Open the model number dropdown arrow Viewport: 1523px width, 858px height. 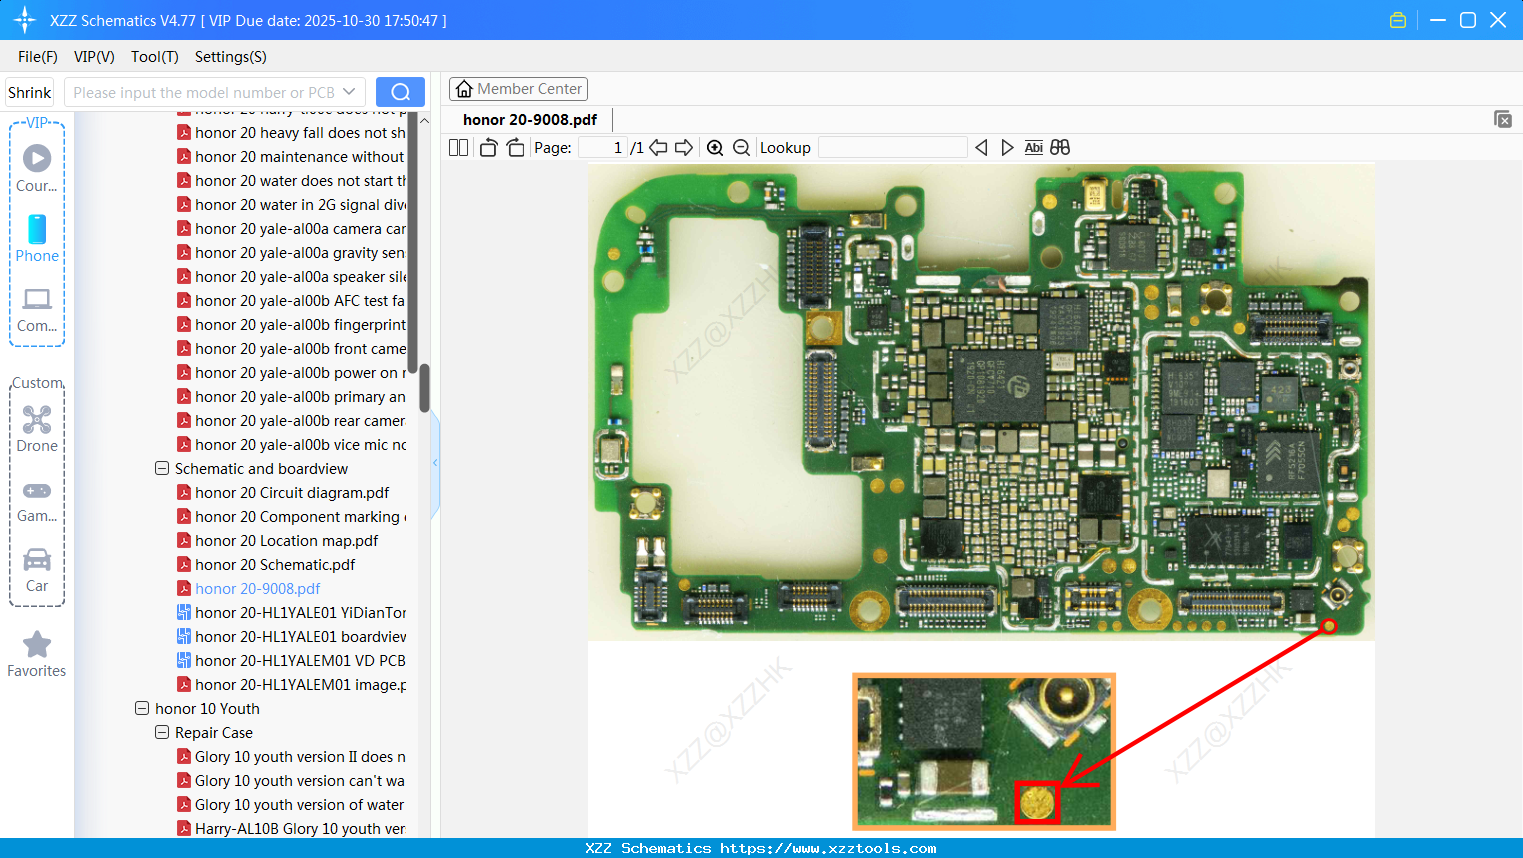tap(349, 92)
